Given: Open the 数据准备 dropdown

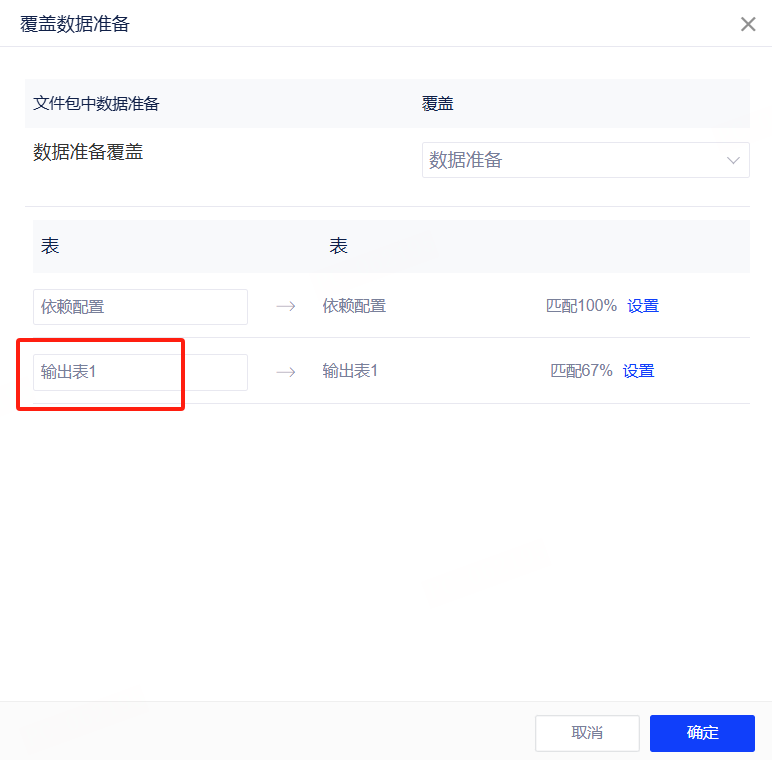Looking at the screenshot, I should 585,160.
